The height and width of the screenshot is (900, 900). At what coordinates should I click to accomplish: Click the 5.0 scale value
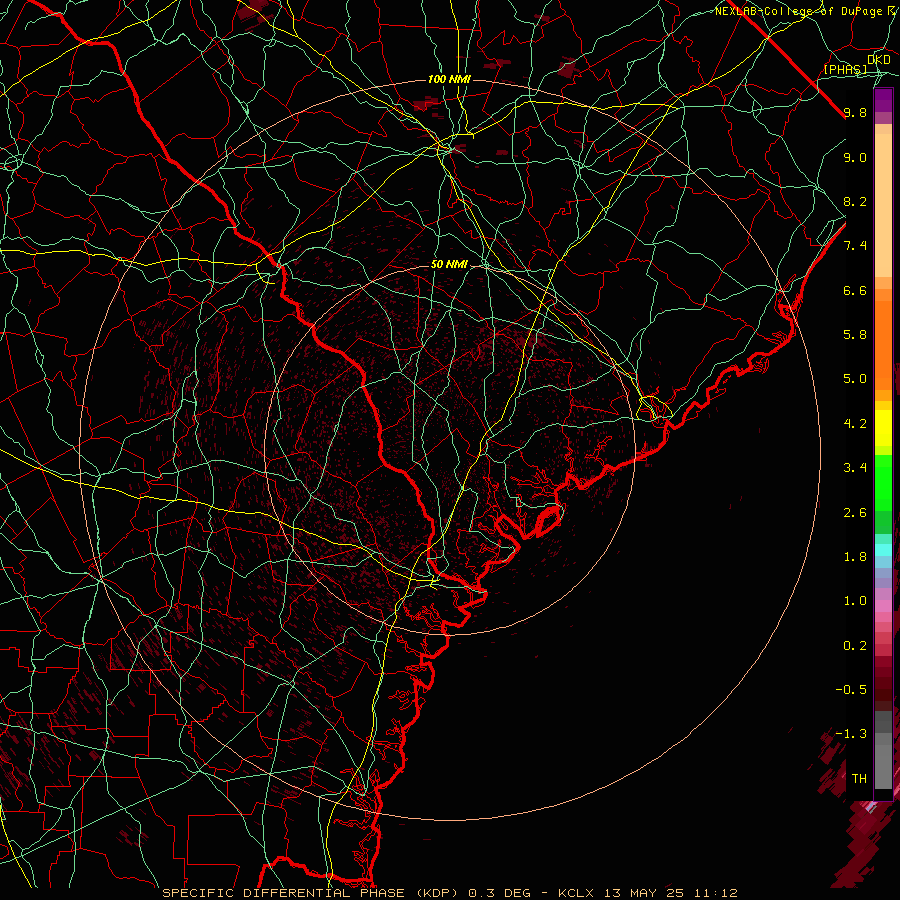(x=855, y=379)
